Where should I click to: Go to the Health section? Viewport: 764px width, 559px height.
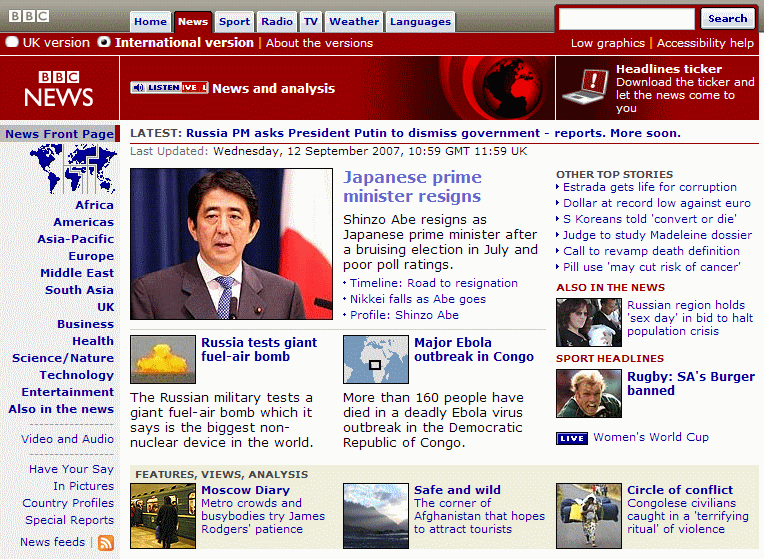click(x=93, y=341)
